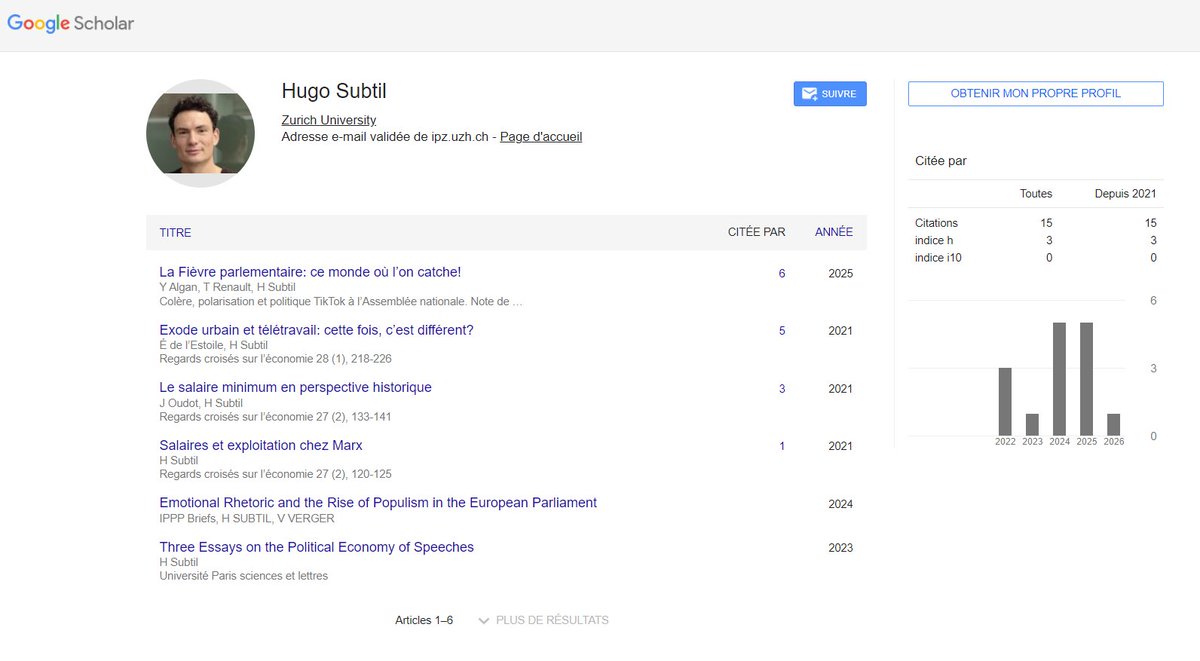Open 'La Fièvre parlementaire' article

tap(310, 272)
